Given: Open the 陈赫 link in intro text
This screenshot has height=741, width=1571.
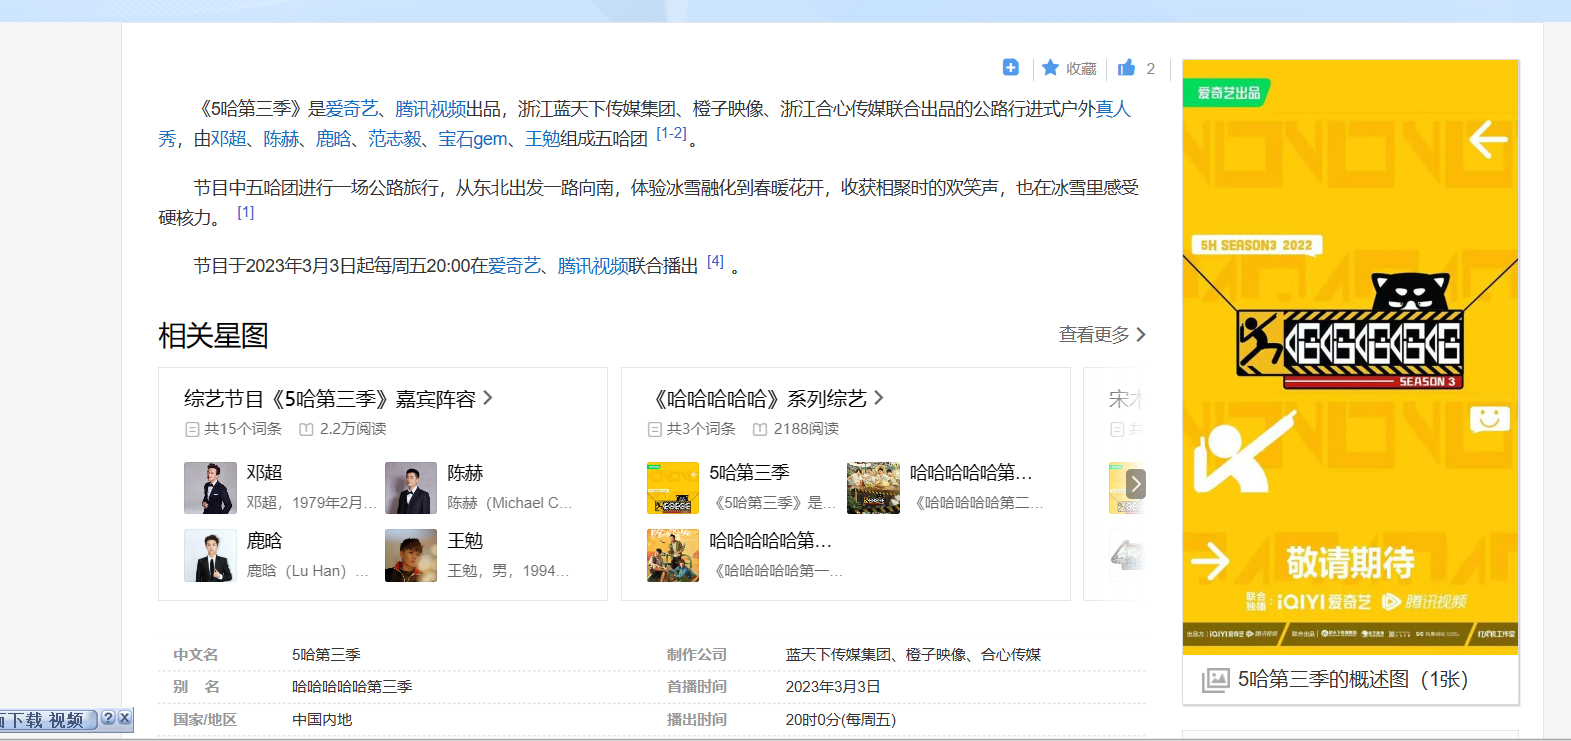Looking at the screenshot, I should tap(281, 139).
